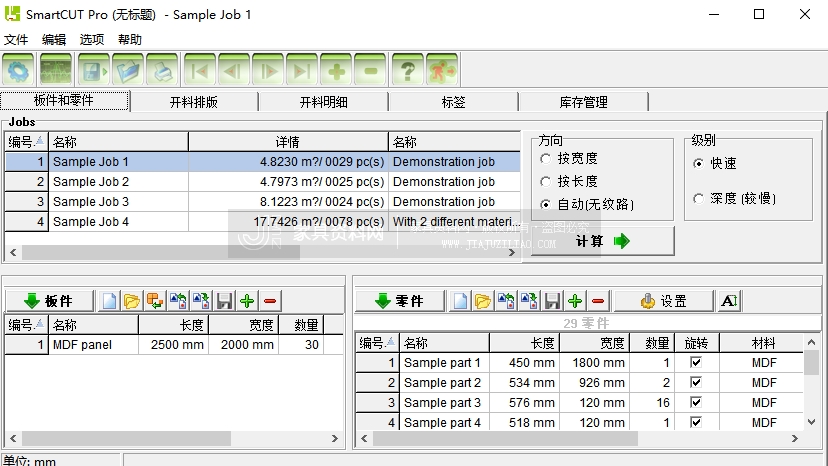
Task: Switch to the 库存管理 tab
Action: pos(584,102)
